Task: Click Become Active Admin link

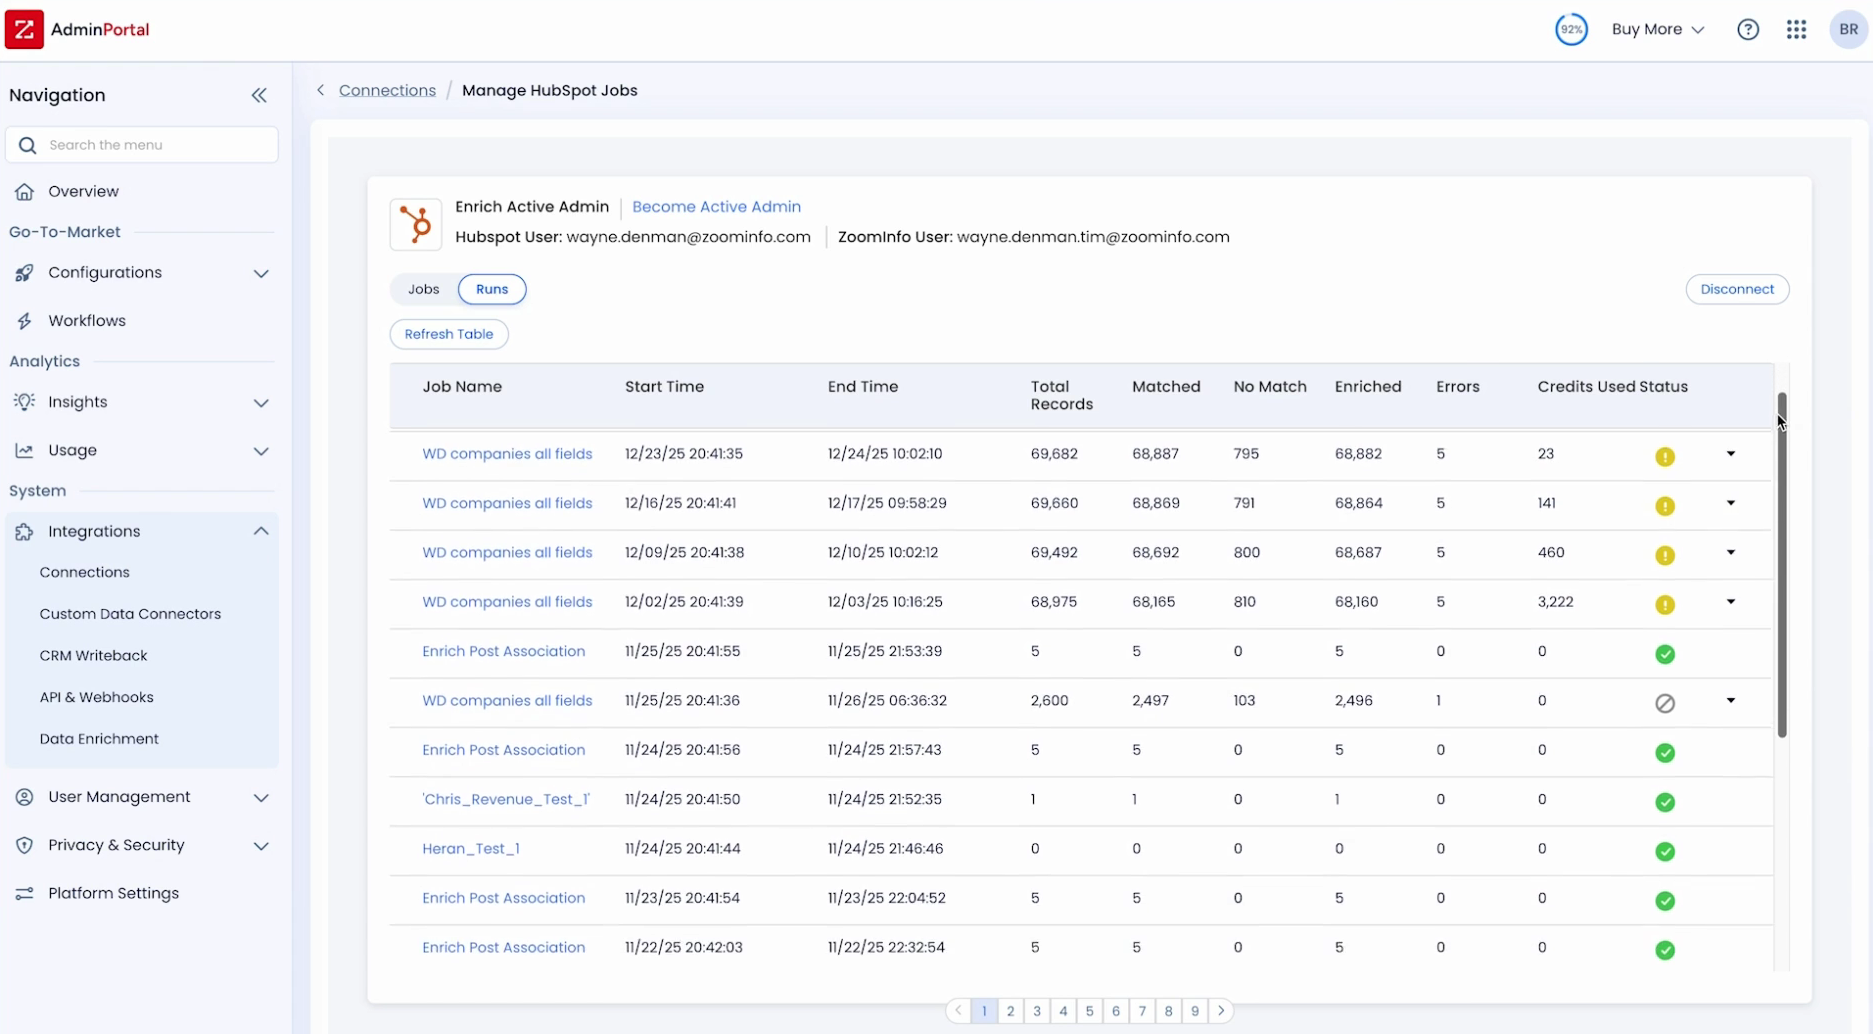Action: tap(716, 207)
